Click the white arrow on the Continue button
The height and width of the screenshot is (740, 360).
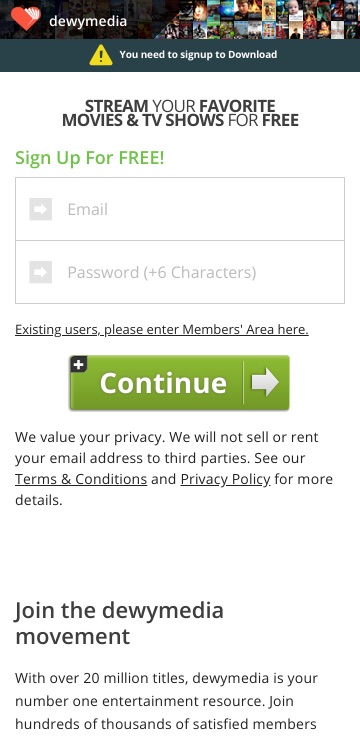[265, 382]
